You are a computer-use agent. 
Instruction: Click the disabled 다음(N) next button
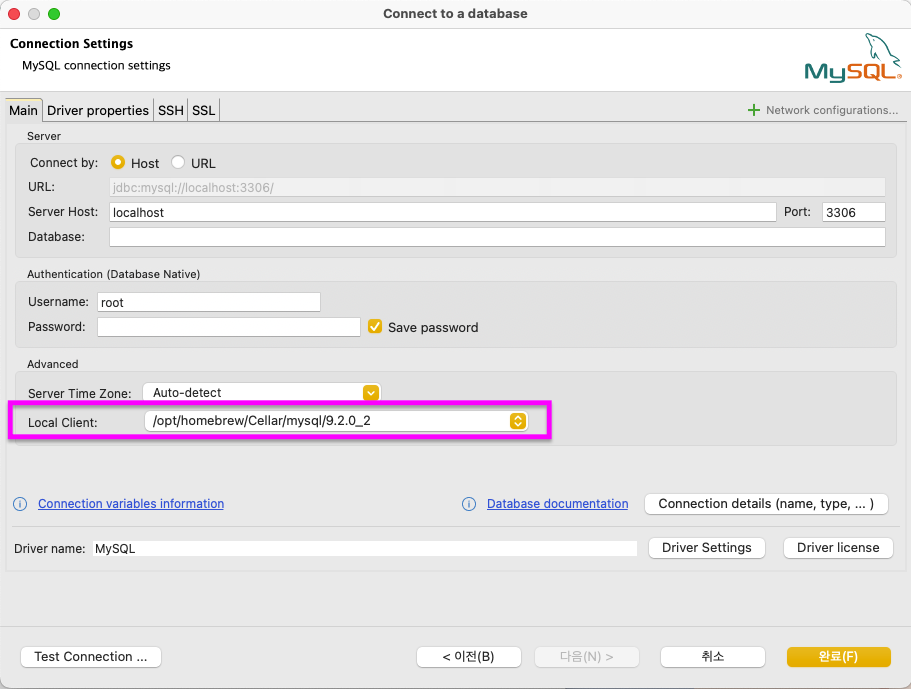[586, 656]
